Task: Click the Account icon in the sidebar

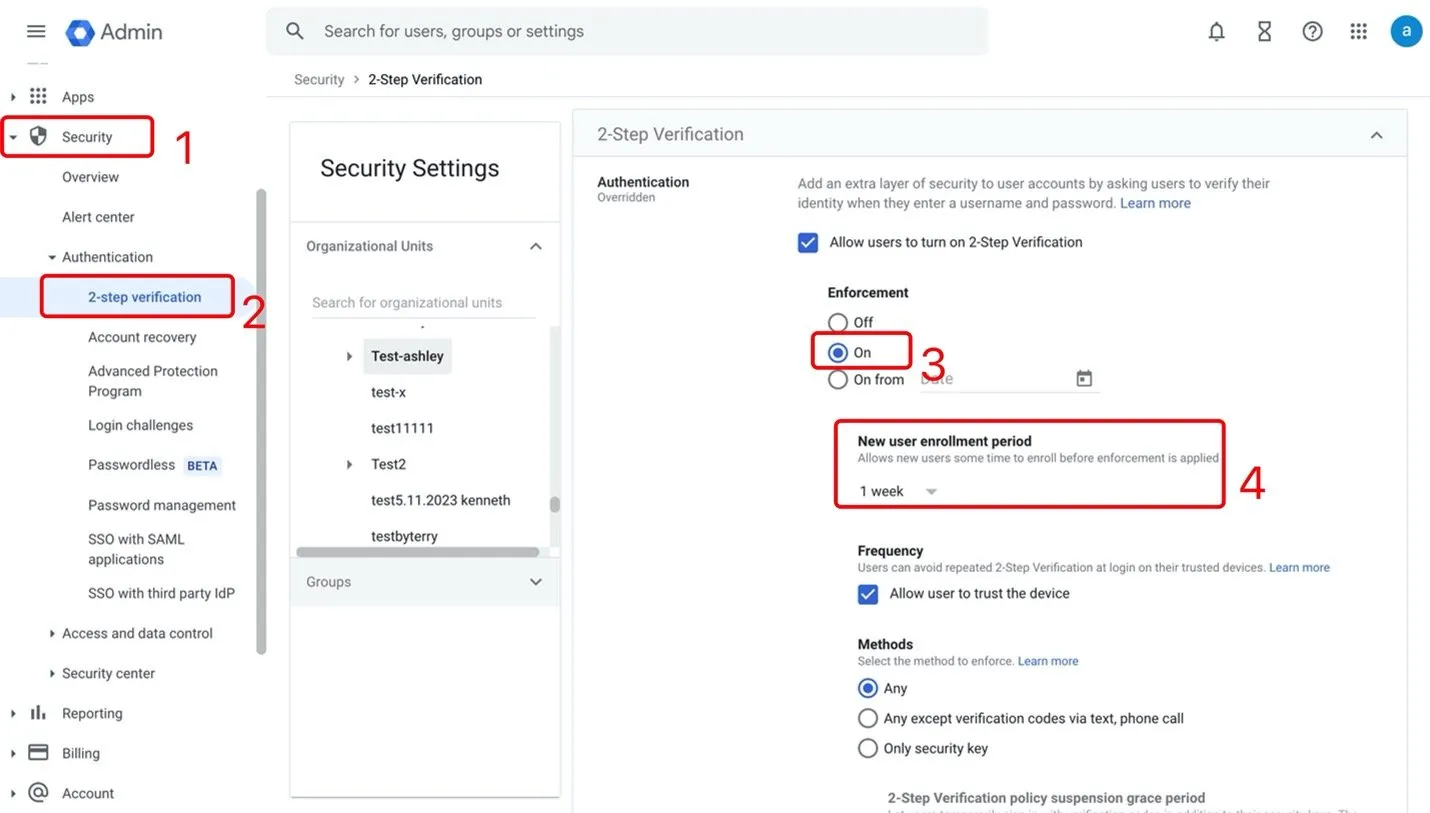Action: click(36, 793)
